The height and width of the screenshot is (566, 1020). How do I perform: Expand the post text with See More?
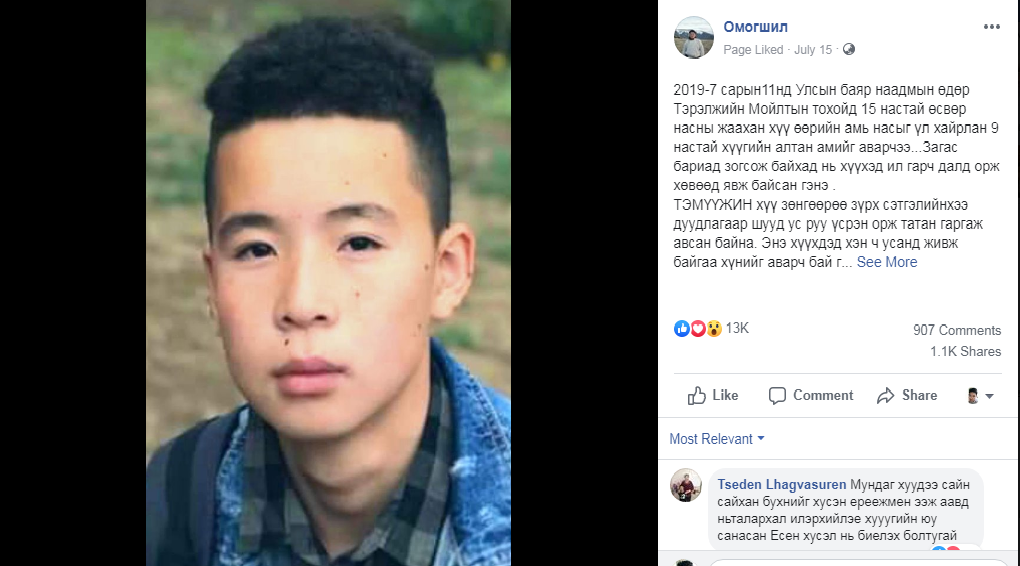coord(887,262)
